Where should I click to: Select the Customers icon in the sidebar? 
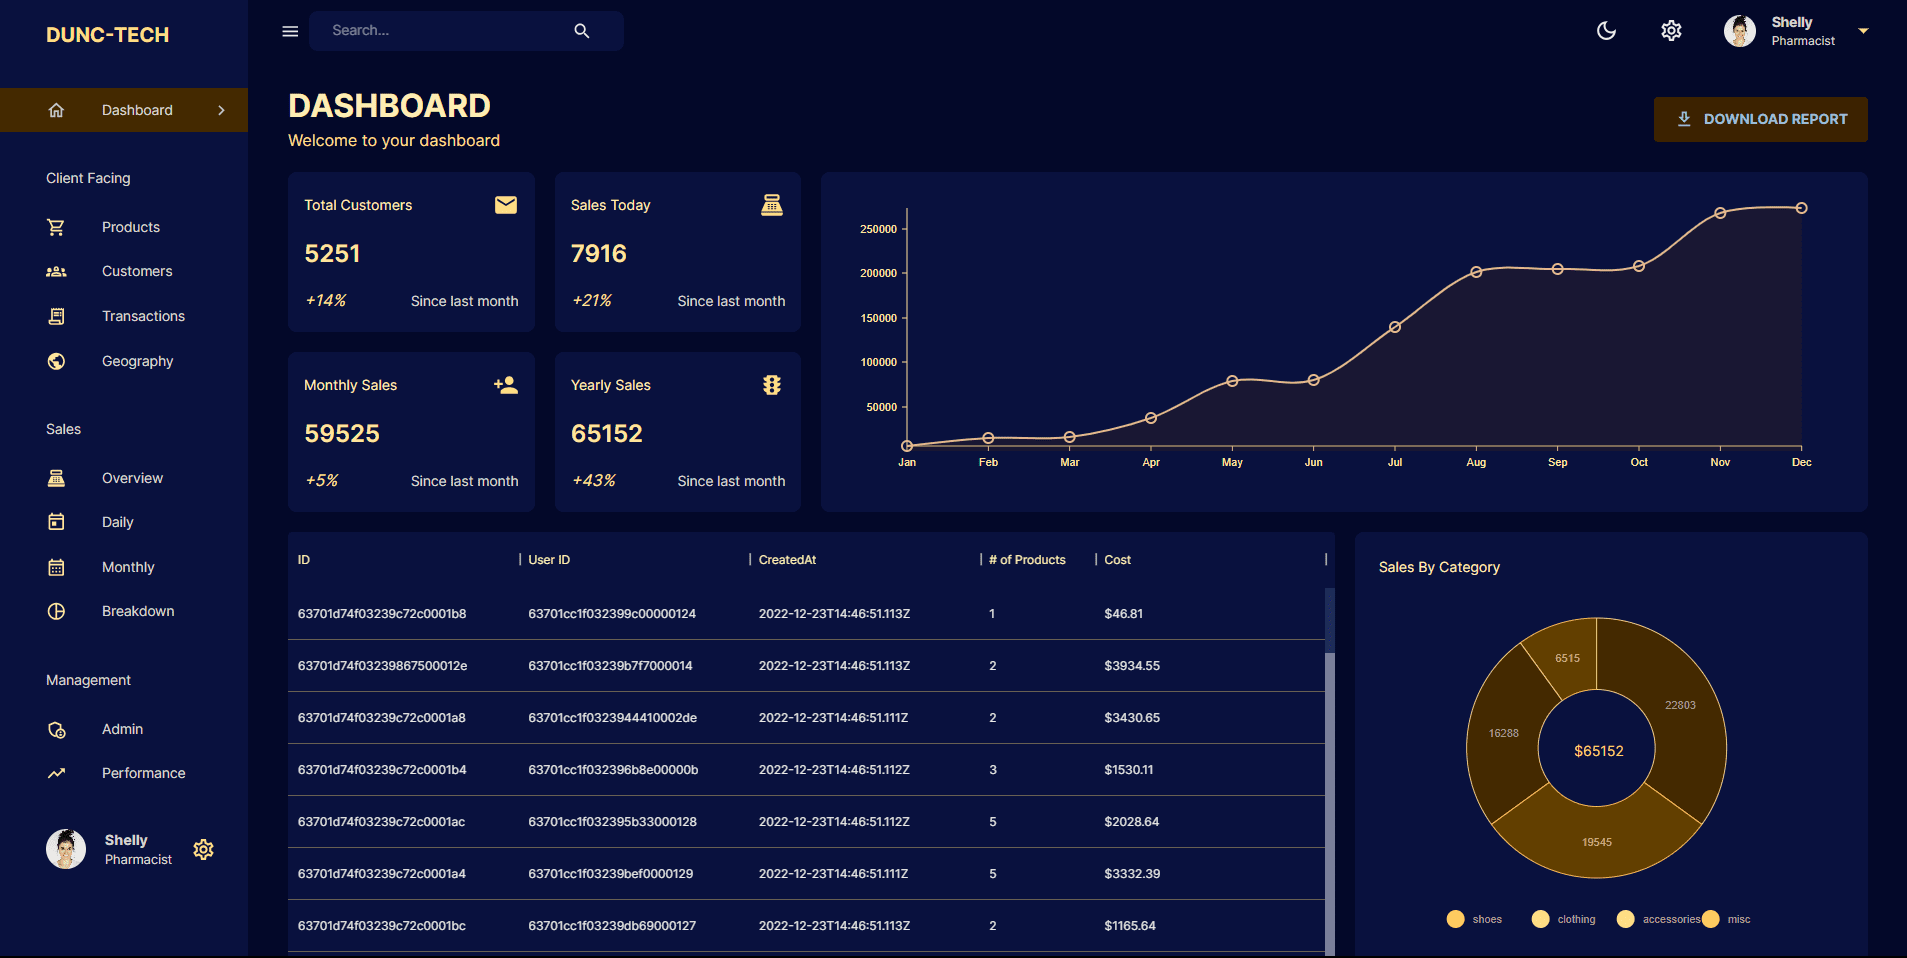click(56, 271)
